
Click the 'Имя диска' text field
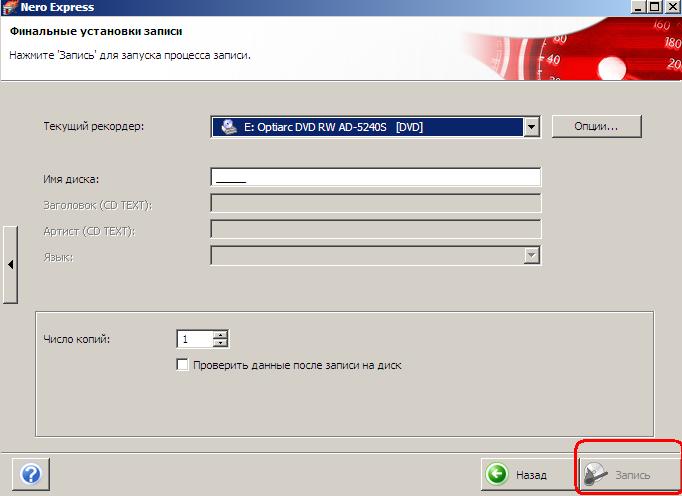tap(375, 178)
